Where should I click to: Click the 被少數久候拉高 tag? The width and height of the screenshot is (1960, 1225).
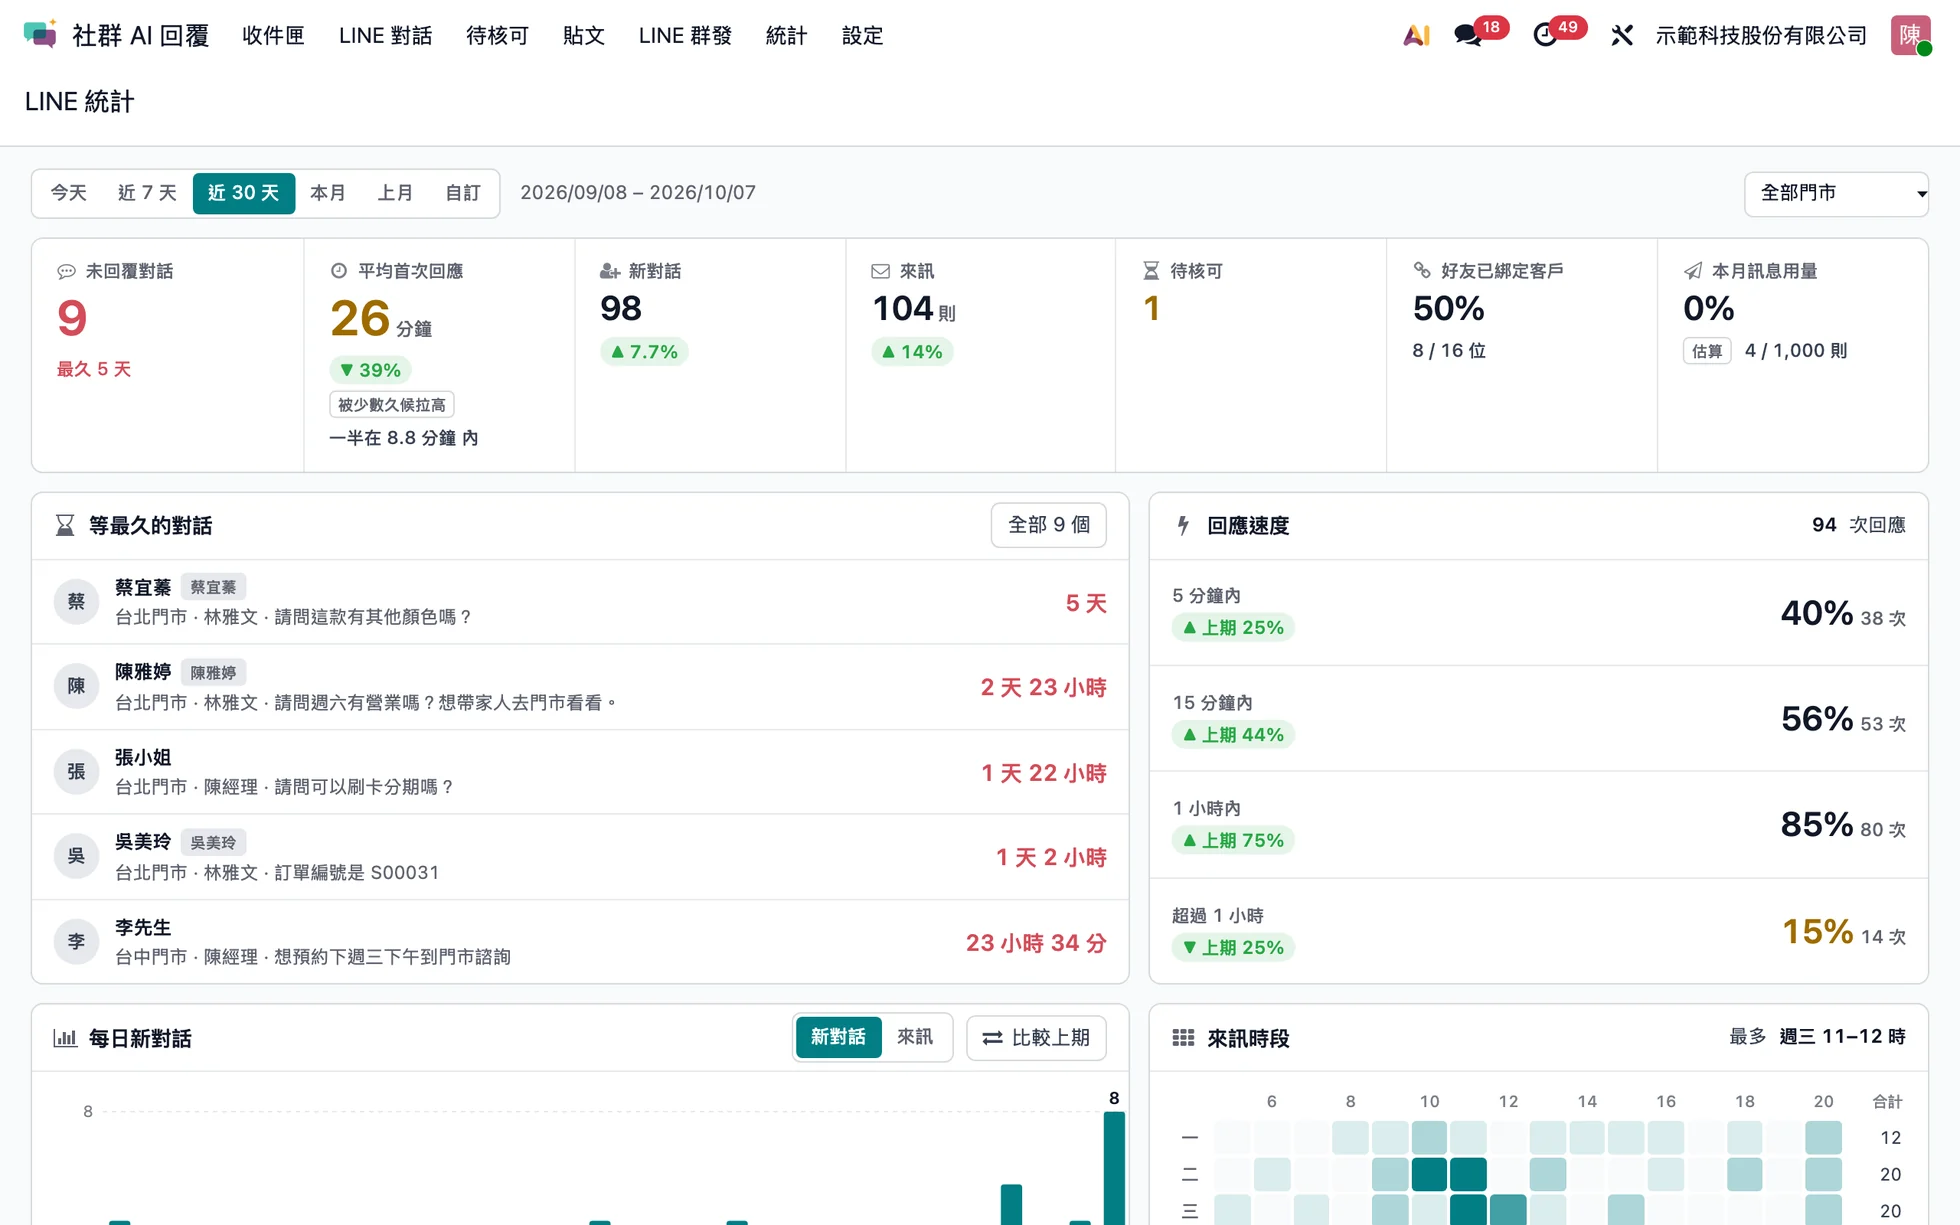point(392,404)
